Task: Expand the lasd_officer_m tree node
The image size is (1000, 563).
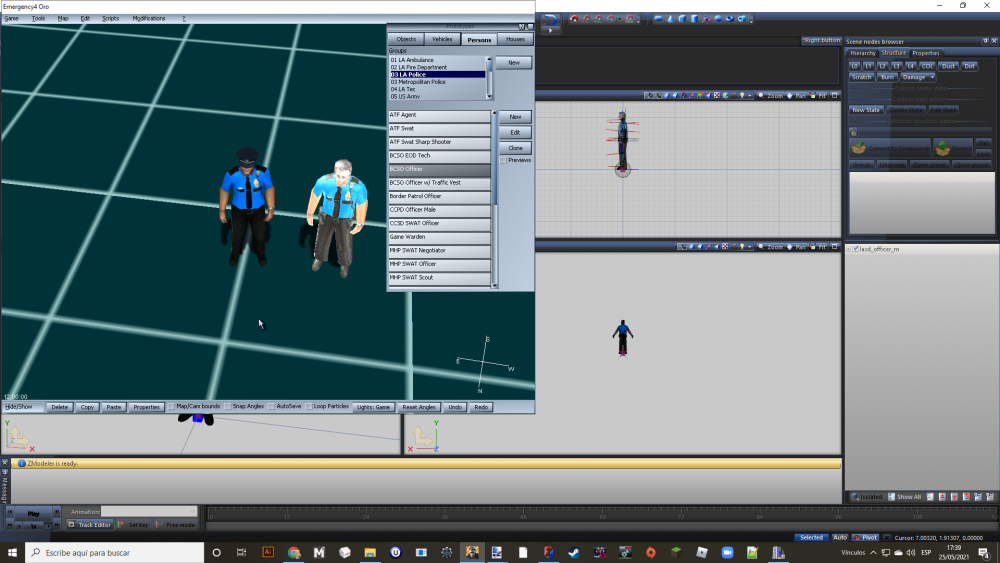Action: point(849,249)
